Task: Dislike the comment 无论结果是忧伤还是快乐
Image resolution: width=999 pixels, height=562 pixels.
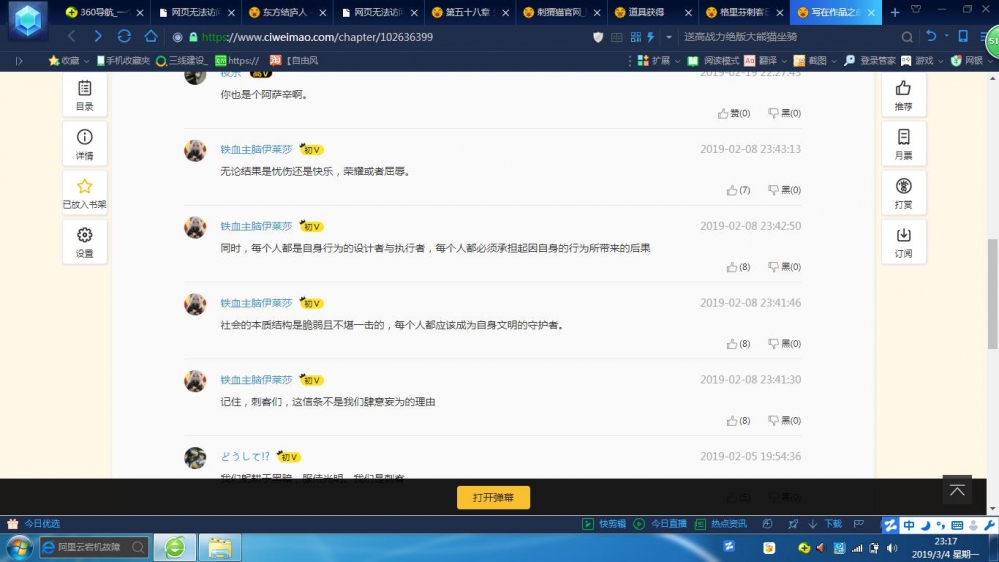Action: [784, 190]
